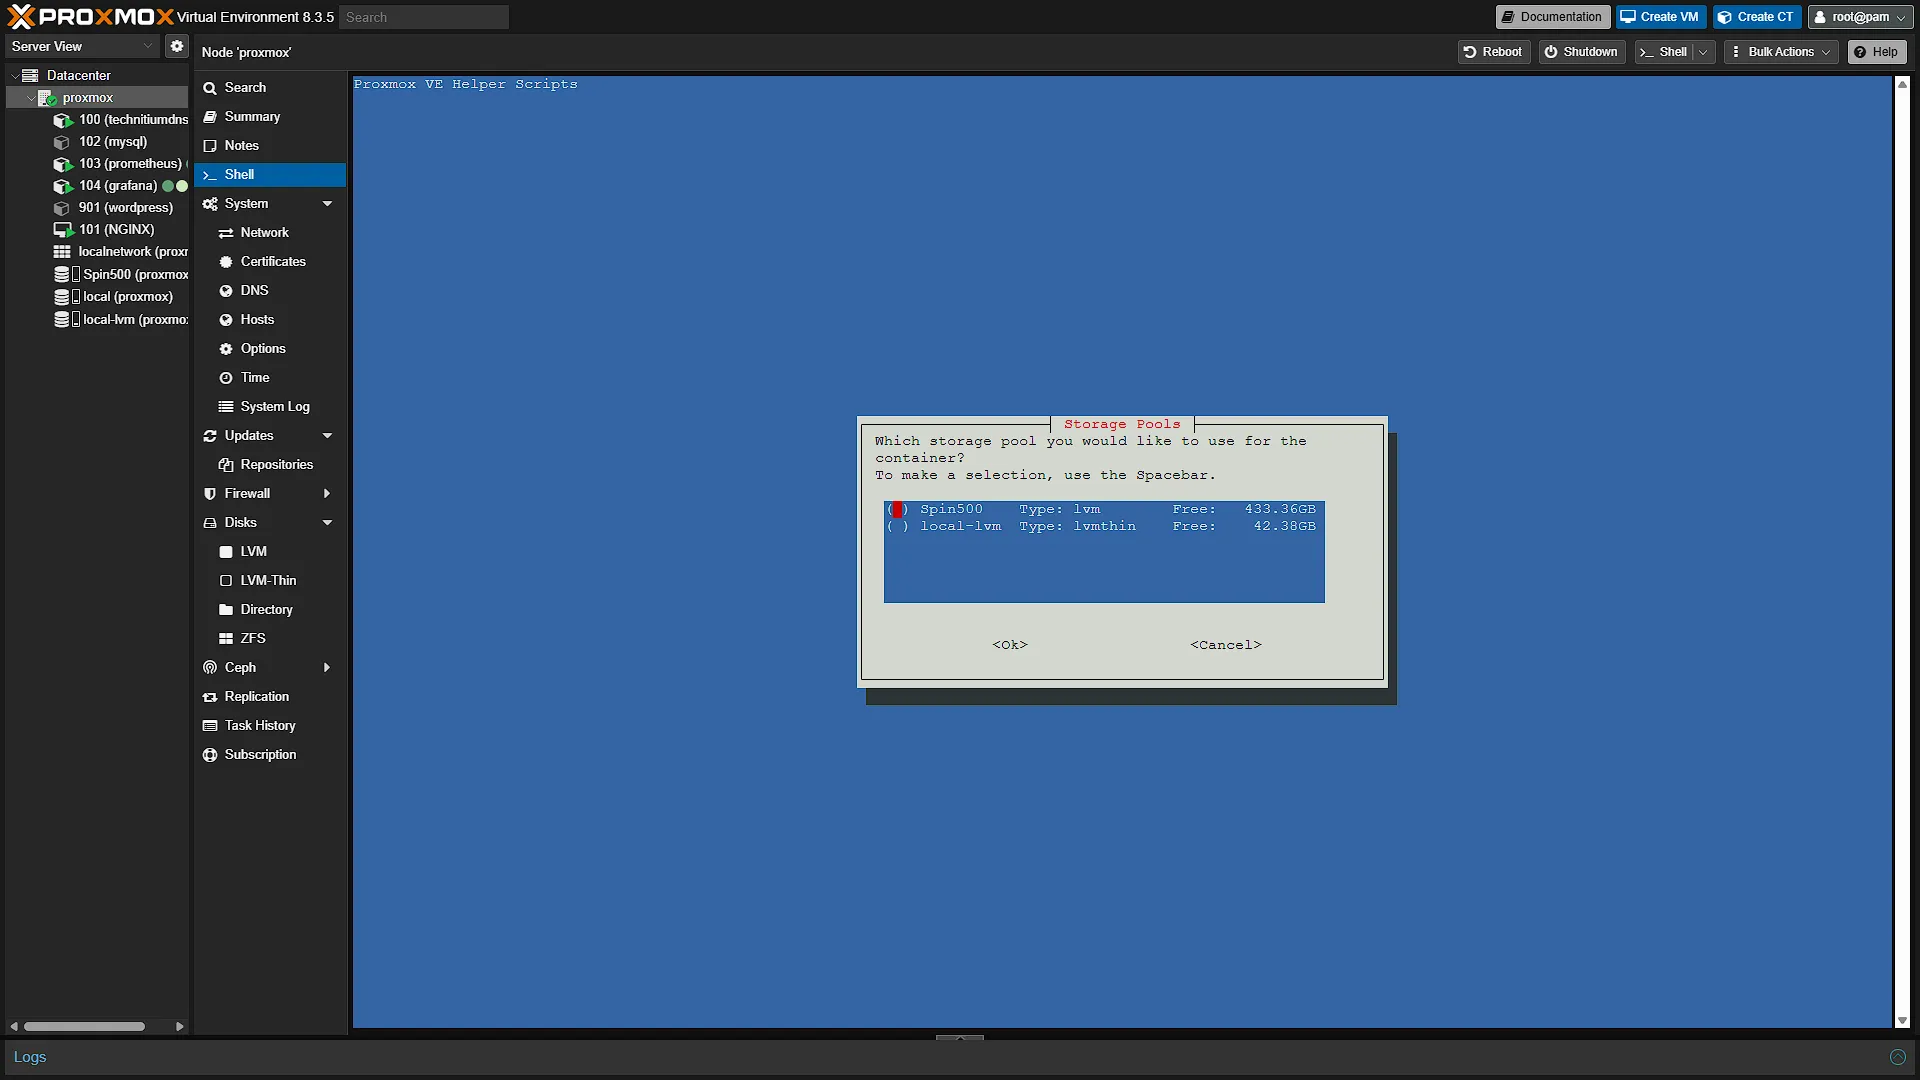Open the Bulk Actions dropdown
The image size is (1920, 1080).
click(x=1781, y=52)
